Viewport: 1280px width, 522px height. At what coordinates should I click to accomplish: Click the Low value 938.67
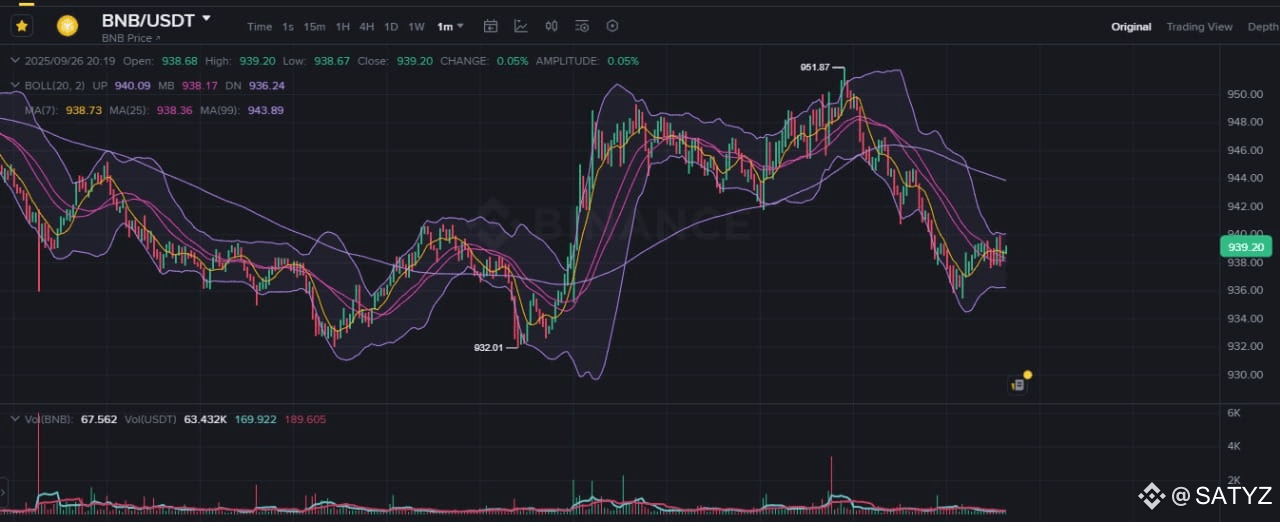[332, 61]
